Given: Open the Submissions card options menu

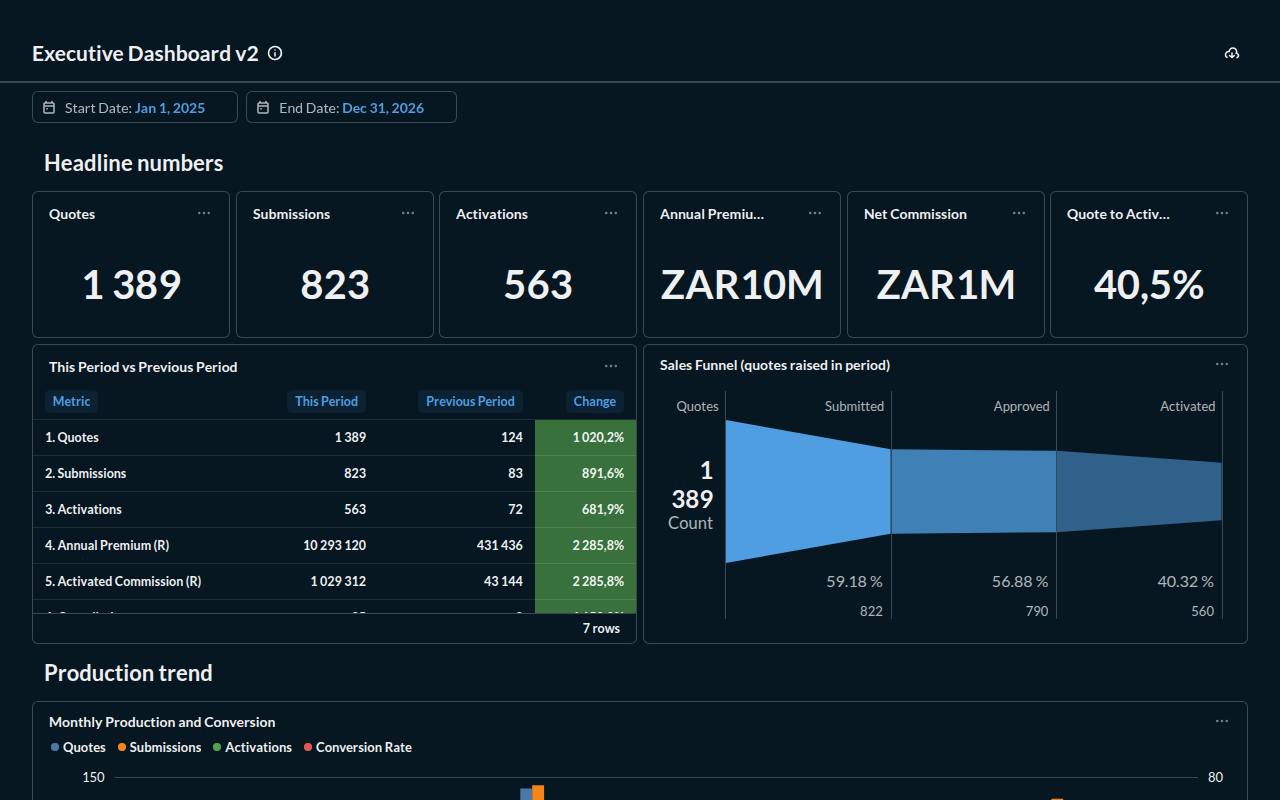Looking at the screenshot, I should [408, 213].
